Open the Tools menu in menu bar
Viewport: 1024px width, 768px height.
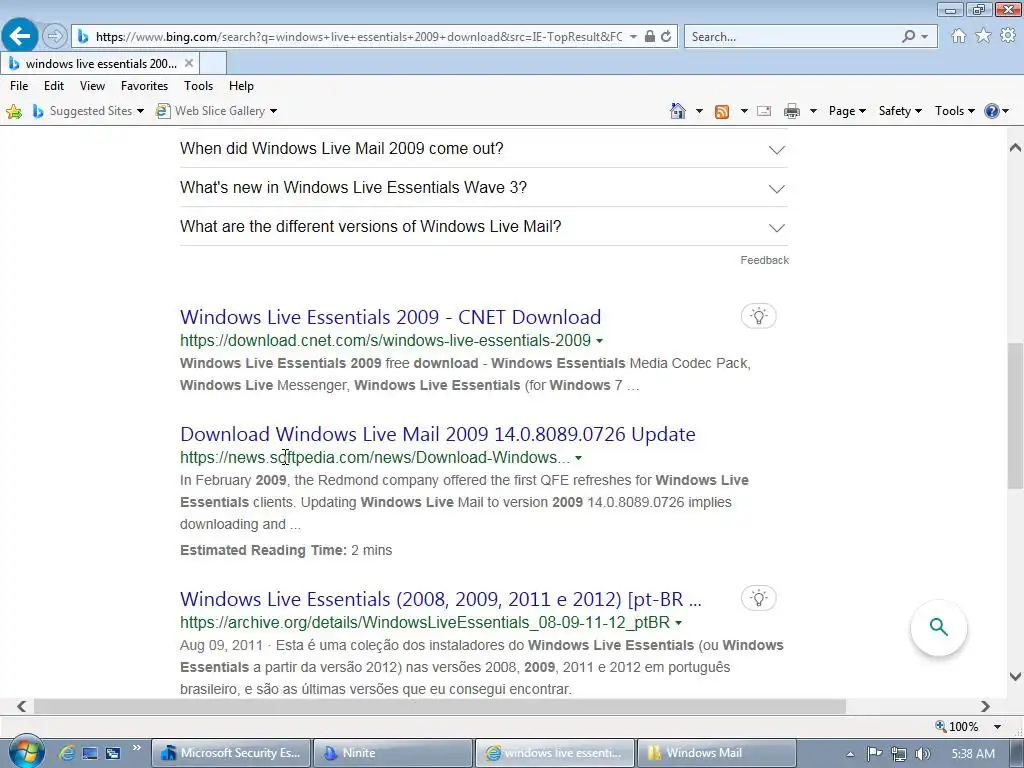point(199,86)
